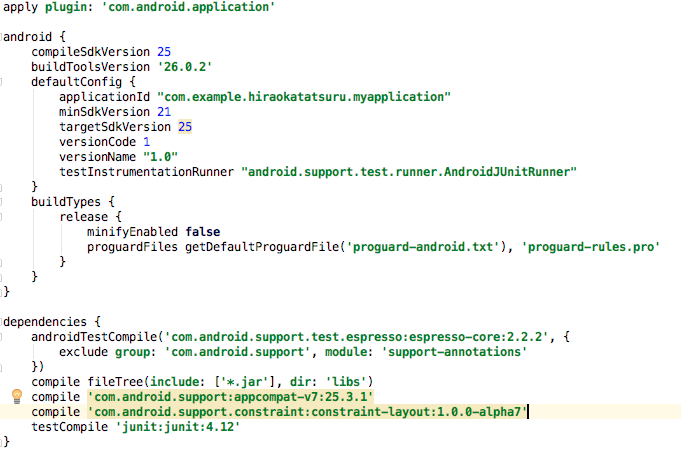Click the yellow lightbulb quick-fix icon
This screenshot has height=454, width=681.
click(x=16, y=396)
